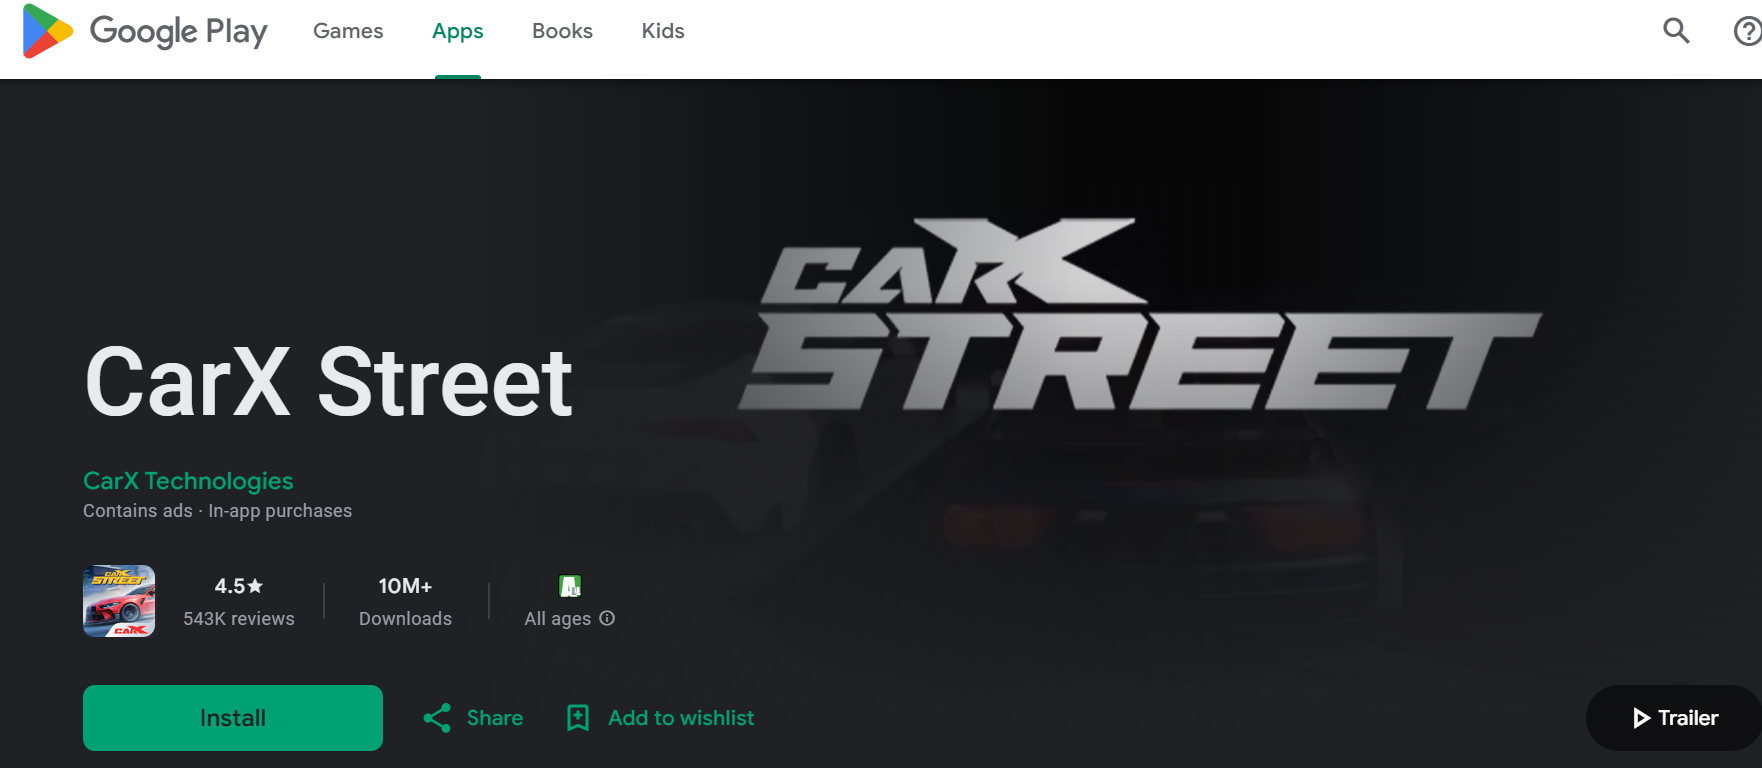Click the Google Play triangle logo

[47, 31]
